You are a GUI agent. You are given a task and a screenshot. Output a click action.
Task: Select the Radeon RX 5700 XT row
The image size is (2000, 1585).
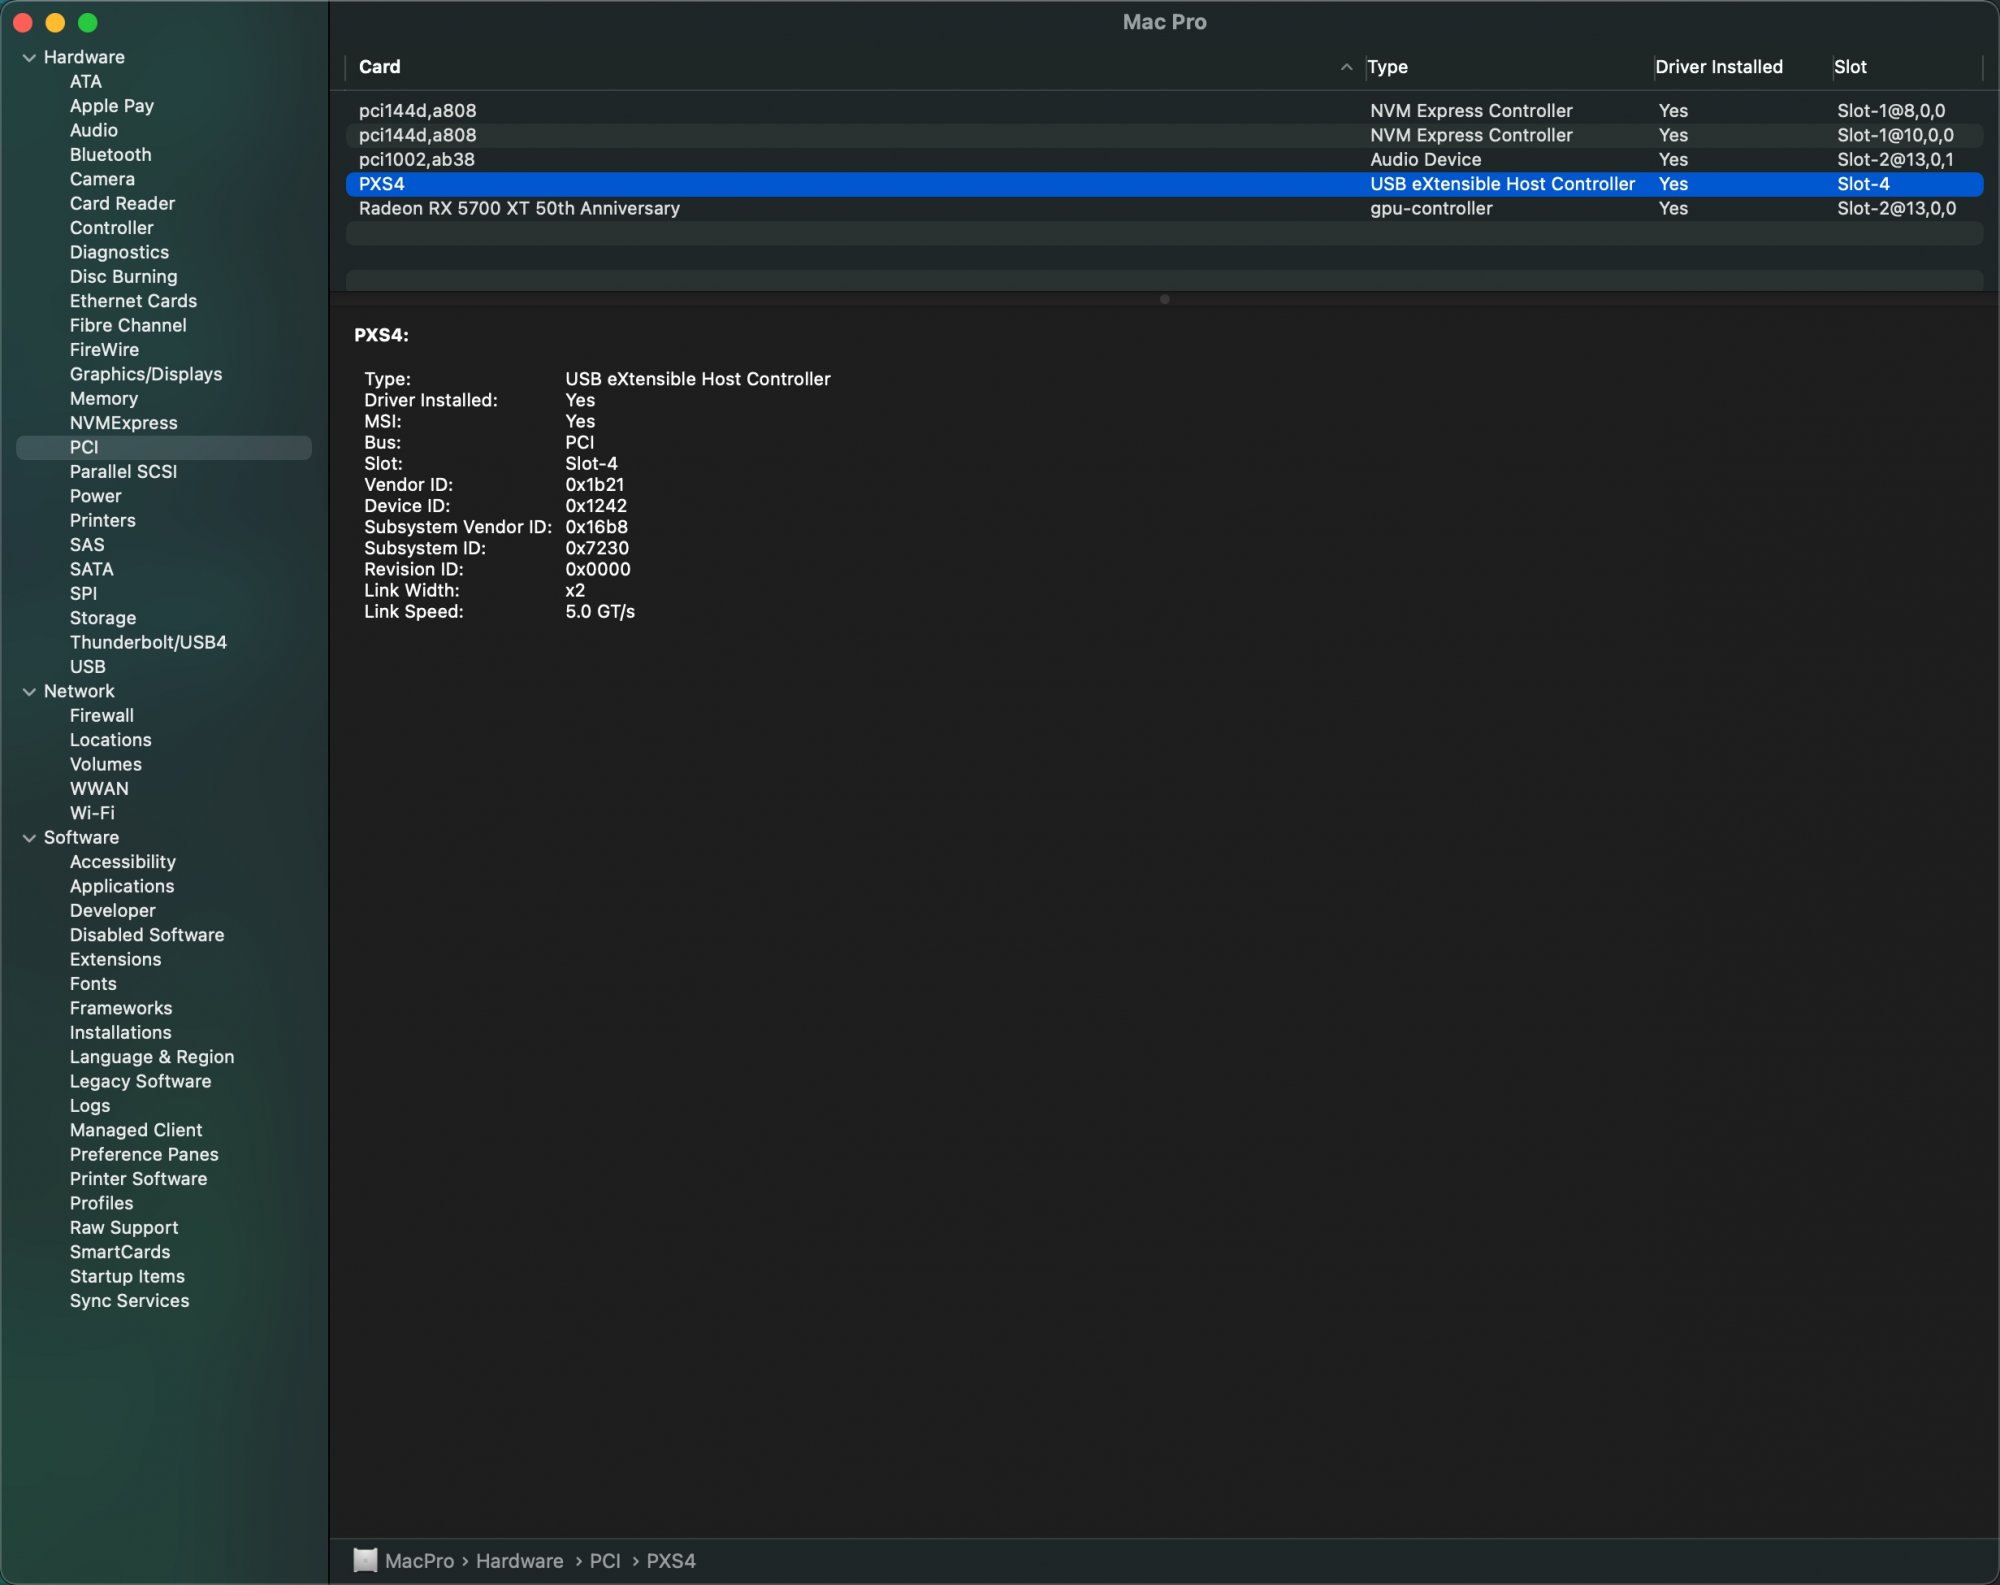pyautogui.click(x=519, y=208)
